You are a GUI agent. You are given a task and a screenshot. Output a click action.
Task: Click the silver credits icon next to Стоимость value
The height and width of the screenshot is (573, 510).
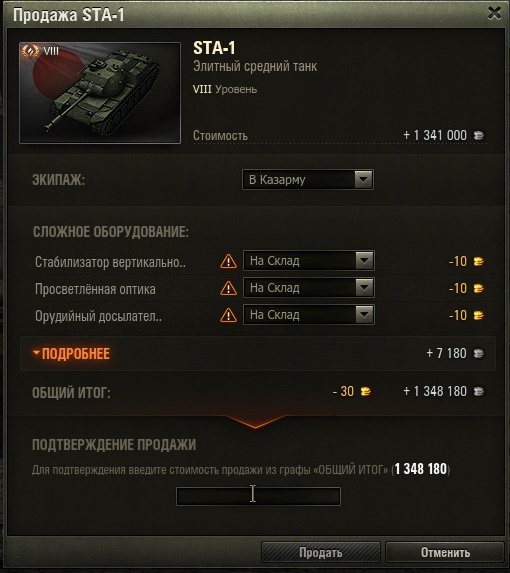(479, 136)
